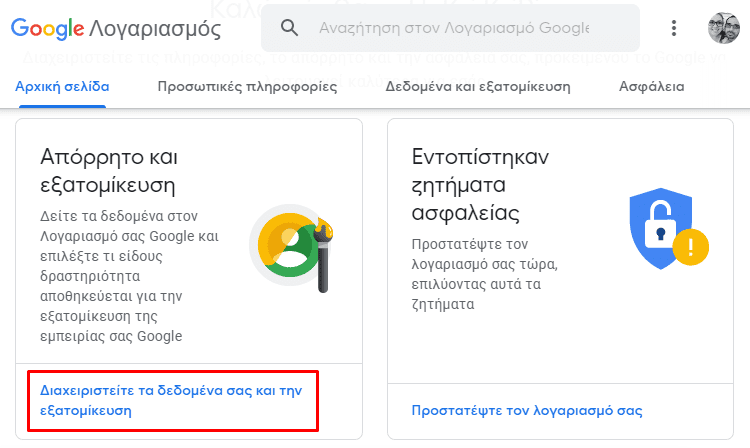Screen dimensions: 750x448
Task: Open the three-dot options menu
Action: [673, 28]
